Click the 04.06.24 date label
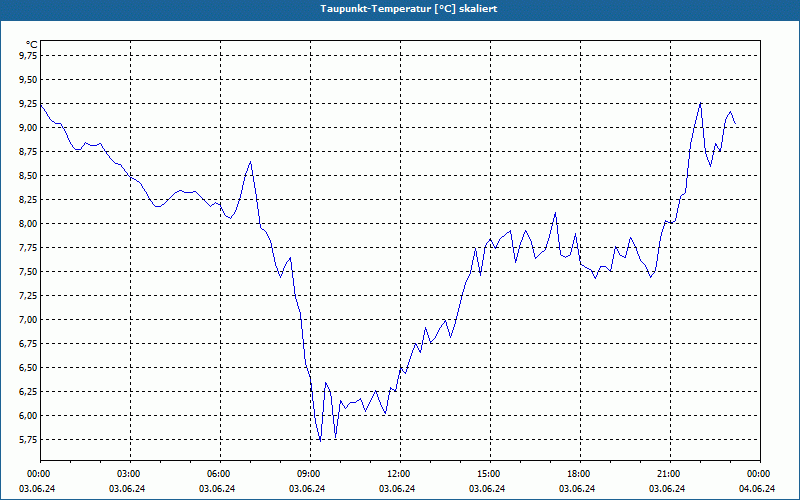 pos(757,488)
